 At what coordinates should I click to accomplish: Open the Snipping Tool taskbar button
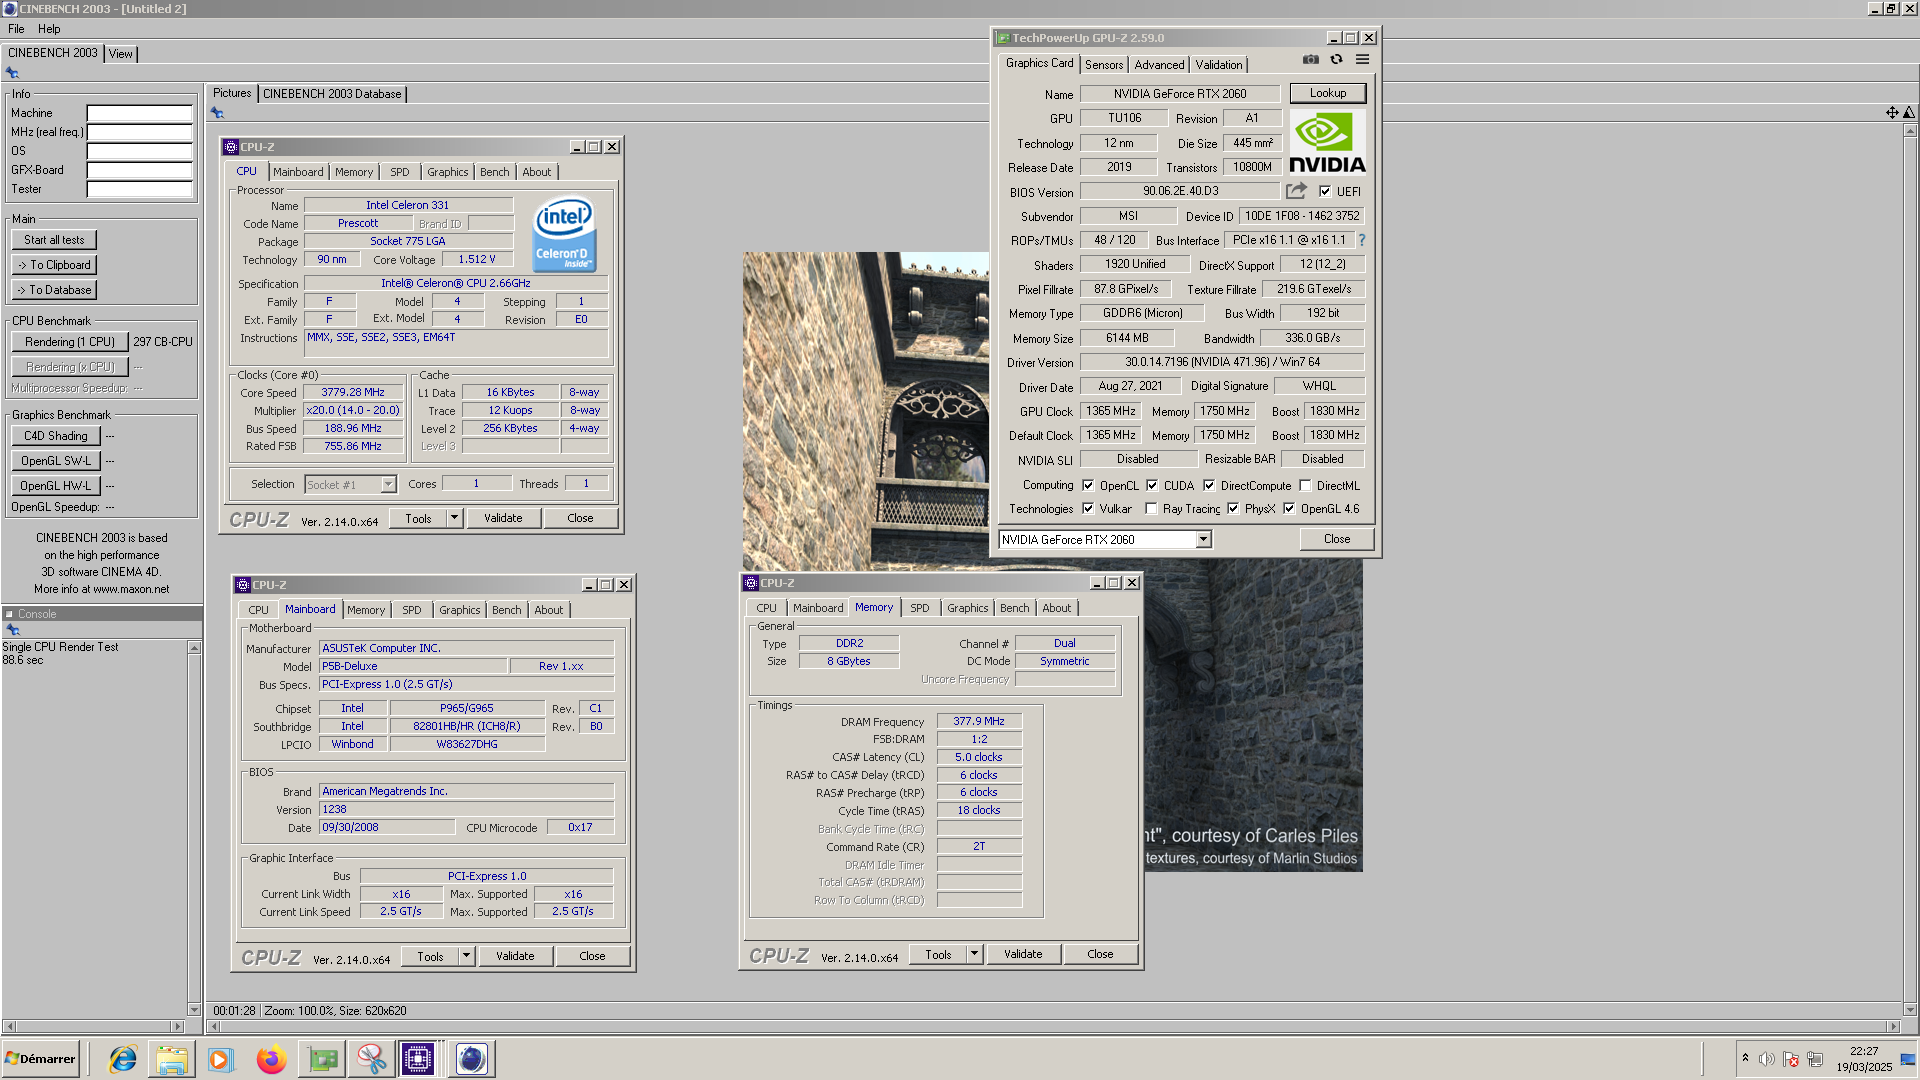[x=372, y=1059]
